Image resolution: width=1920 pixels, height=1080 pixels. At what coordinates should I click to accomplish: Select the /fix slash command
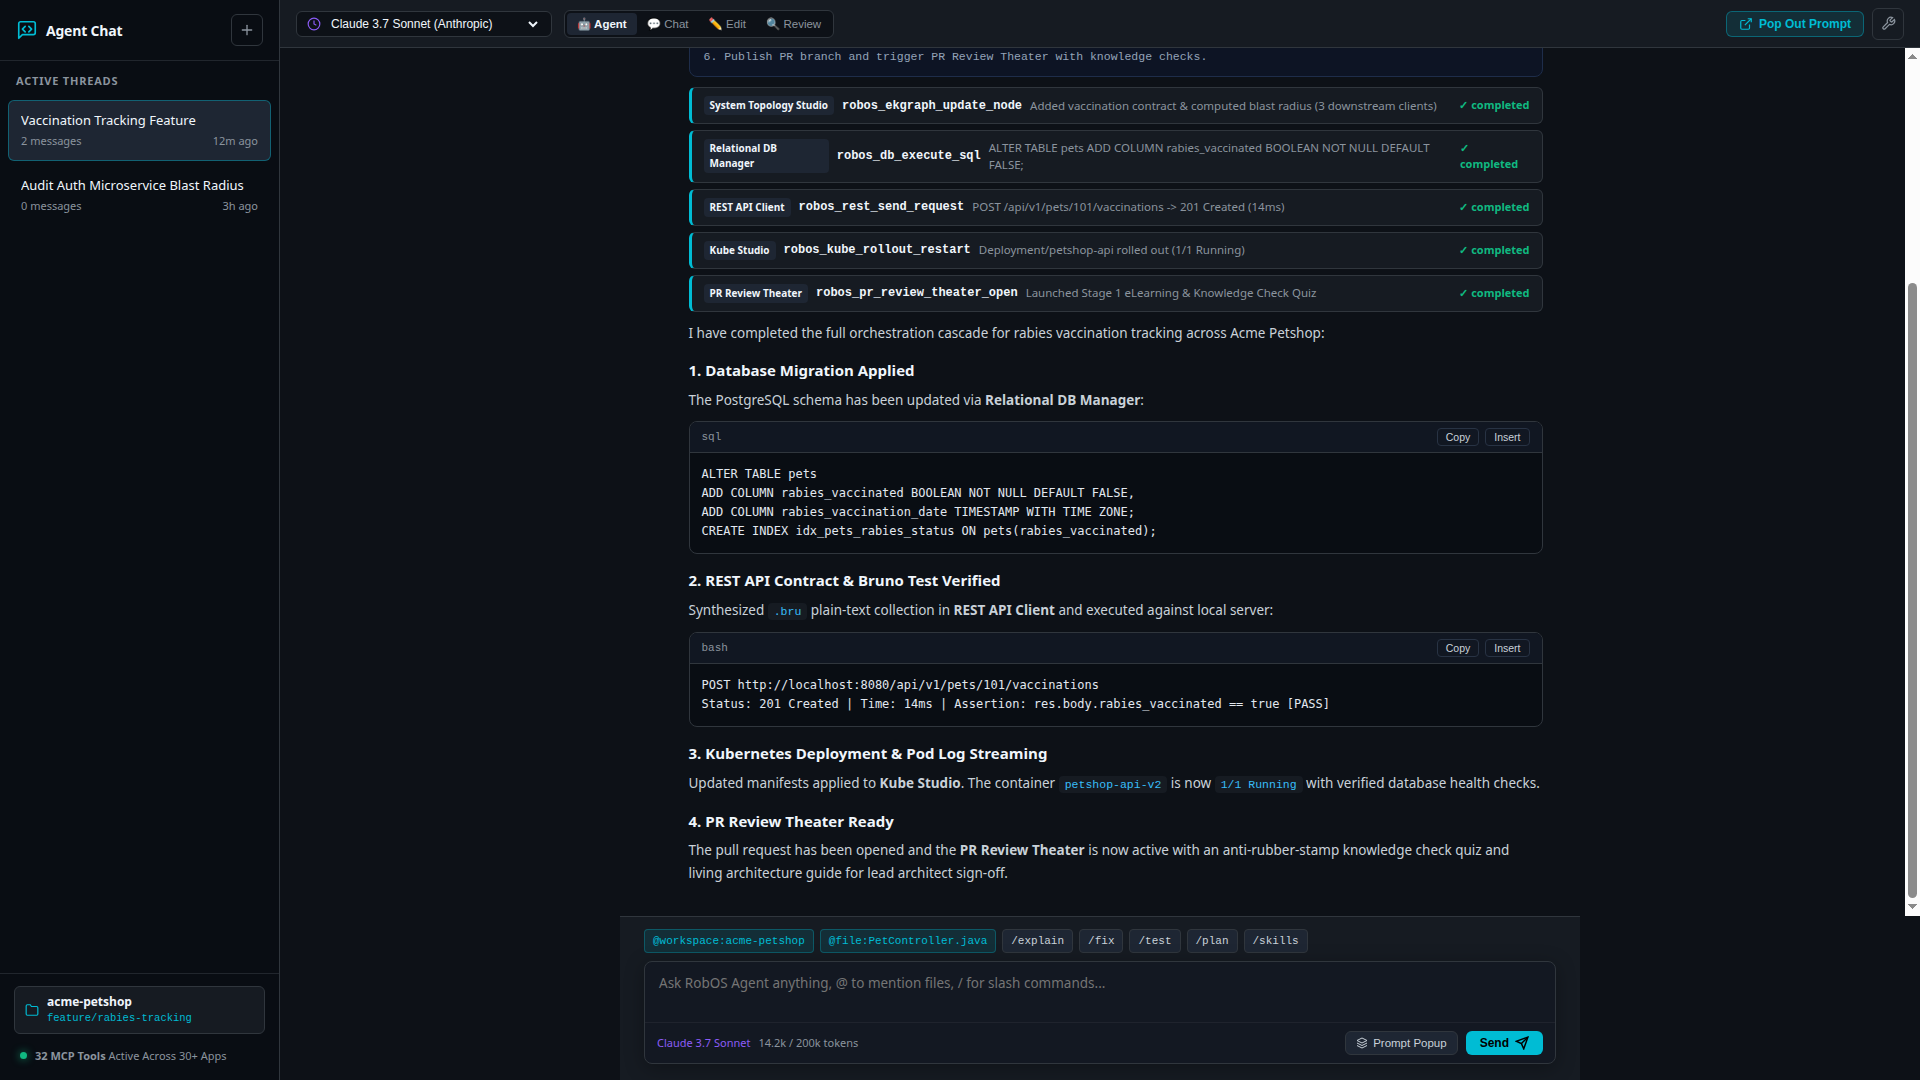[1101, 941]
